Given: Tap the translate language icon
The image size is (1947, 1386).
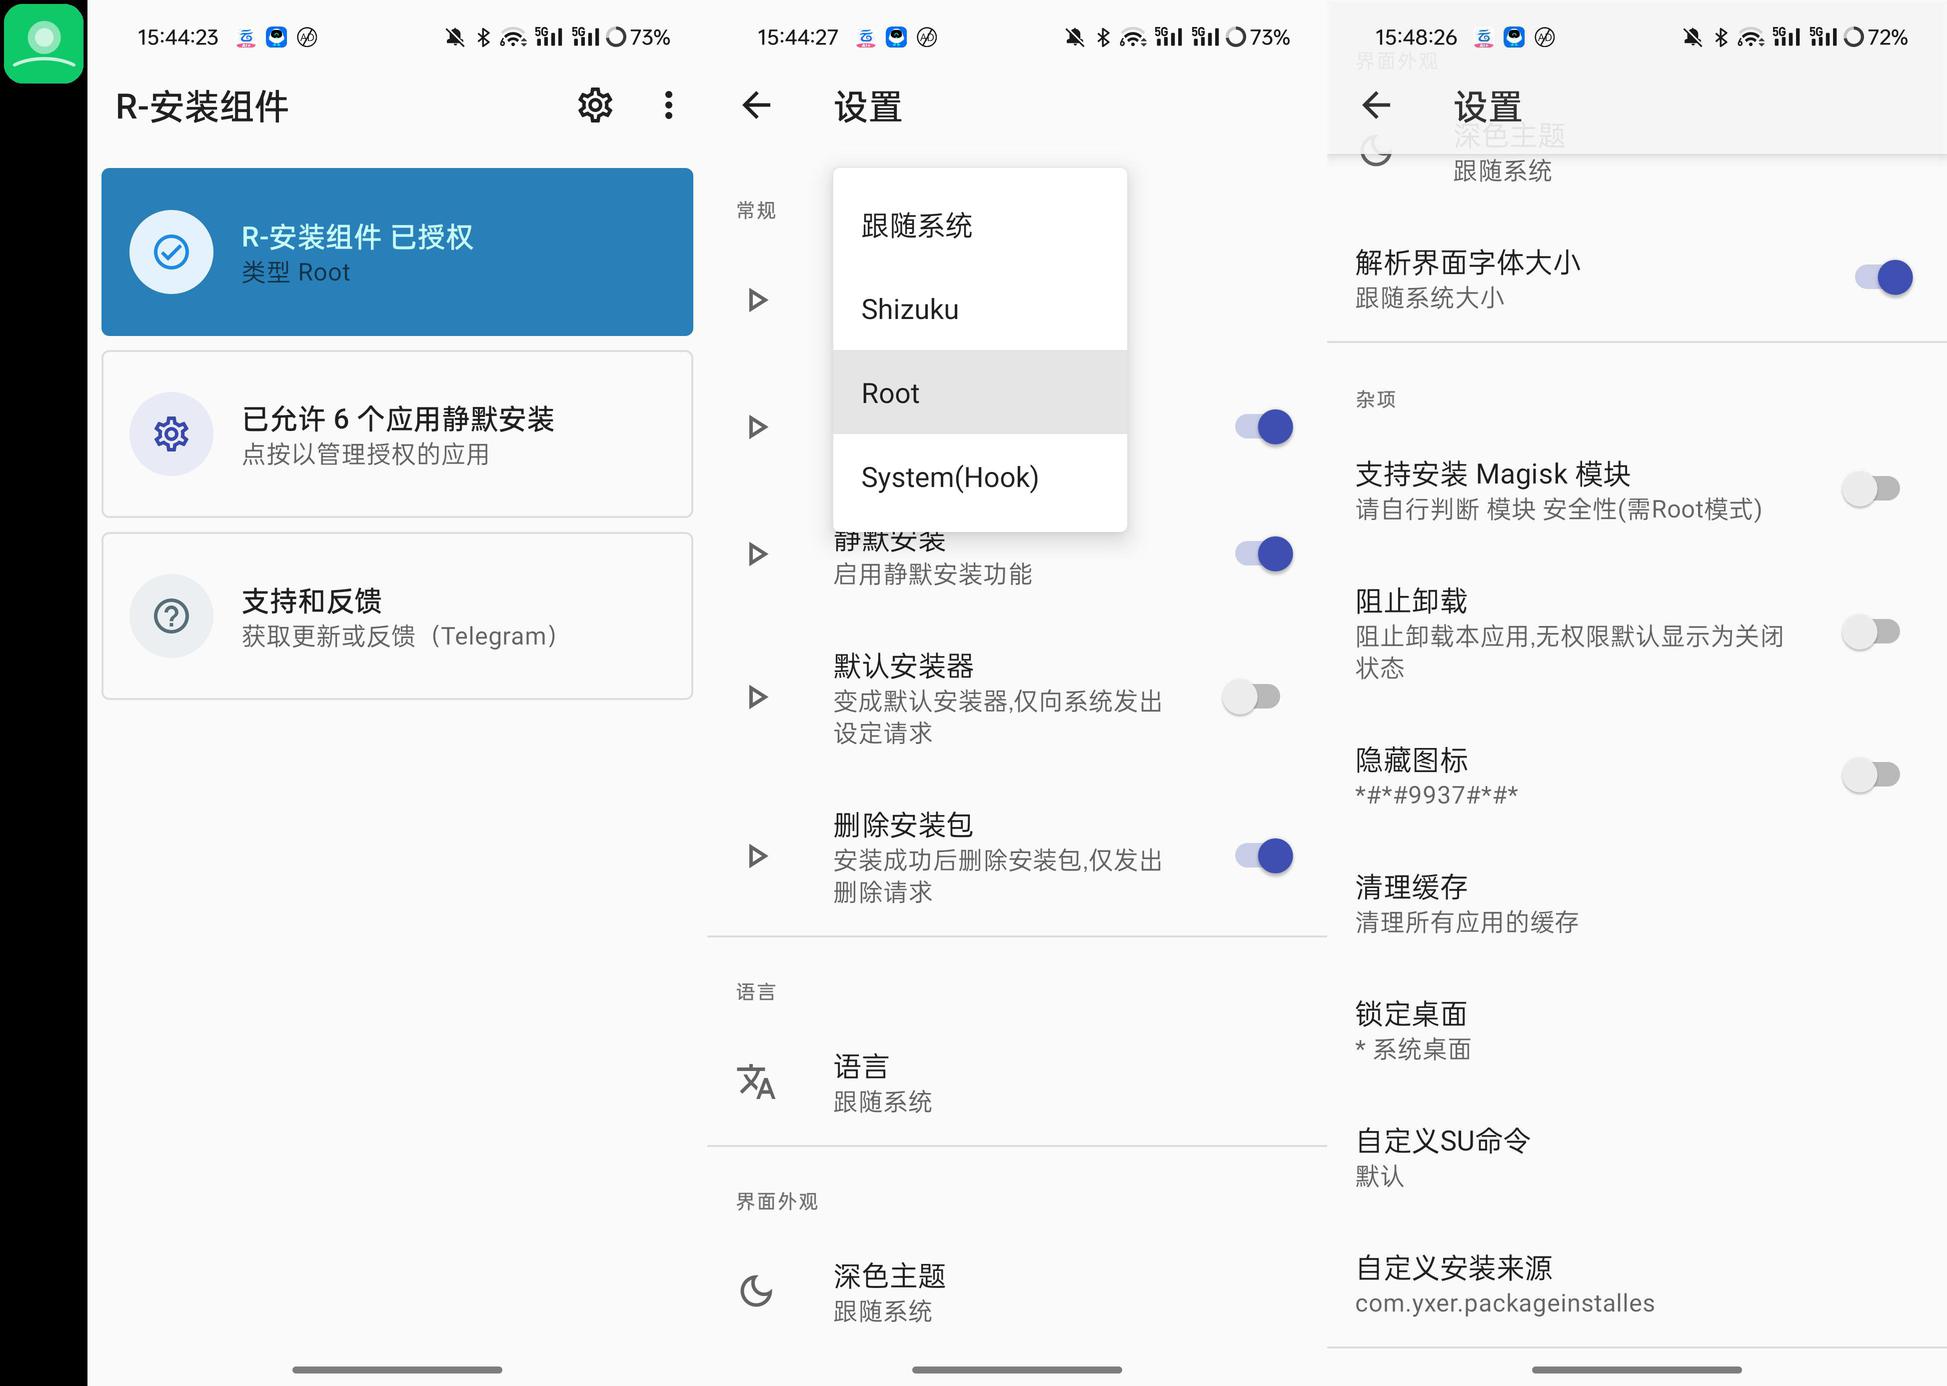Looking at the screenshot, I should point(756,1082).
